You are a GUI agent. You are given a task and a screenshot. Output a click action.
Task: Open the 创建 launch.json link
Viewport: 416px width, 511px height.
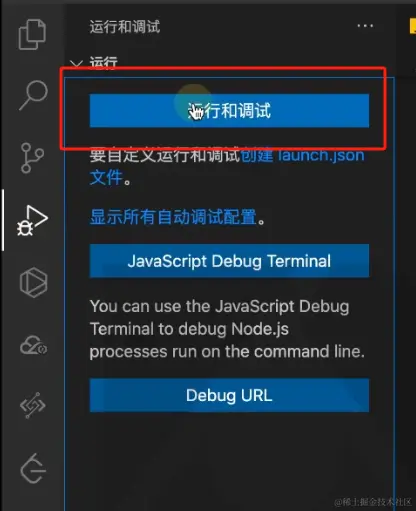[x=302, y=155]
